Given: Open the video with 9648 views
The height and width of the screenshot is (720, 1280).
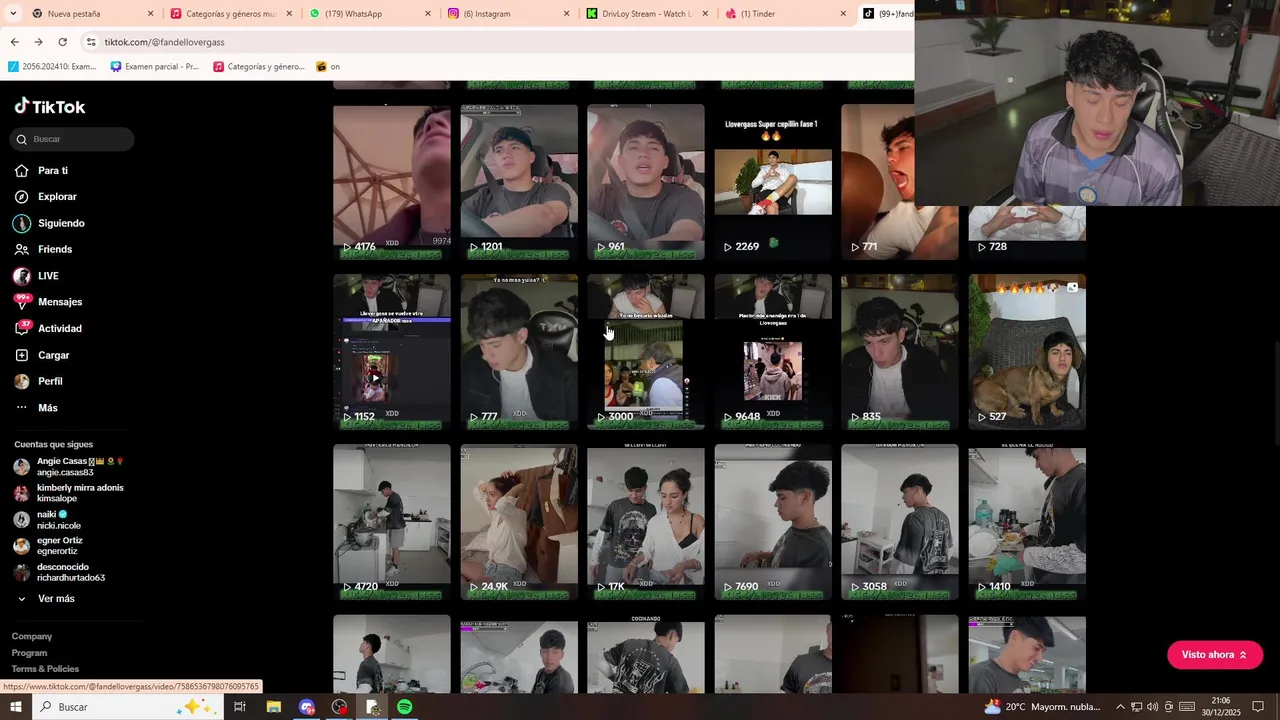Looking at the screenshot, I should pos(773,352).
